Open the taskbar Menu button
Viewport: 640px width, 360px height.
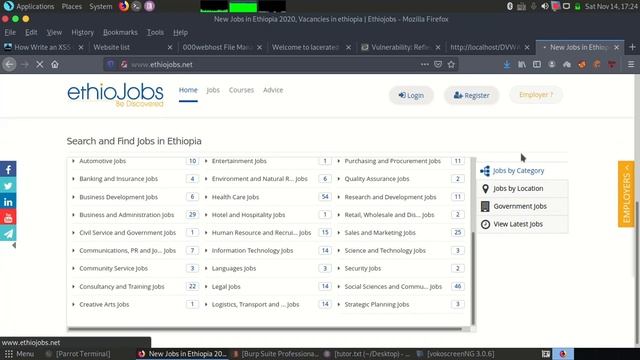(x=20, y=354)
